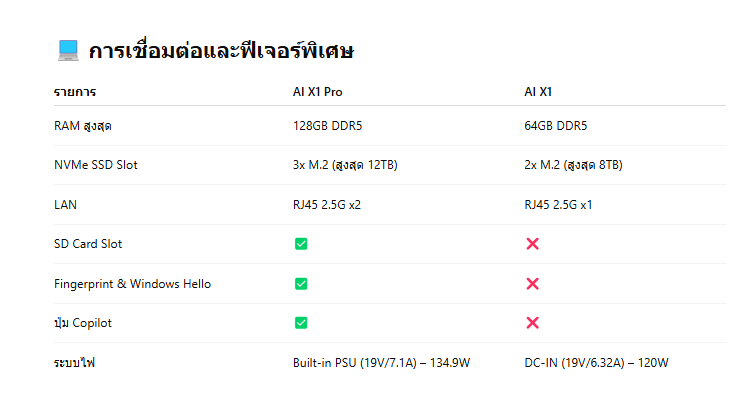
Task: Click the DC-IN (19V/6.32A) – 120W cell
Action: 596,362
